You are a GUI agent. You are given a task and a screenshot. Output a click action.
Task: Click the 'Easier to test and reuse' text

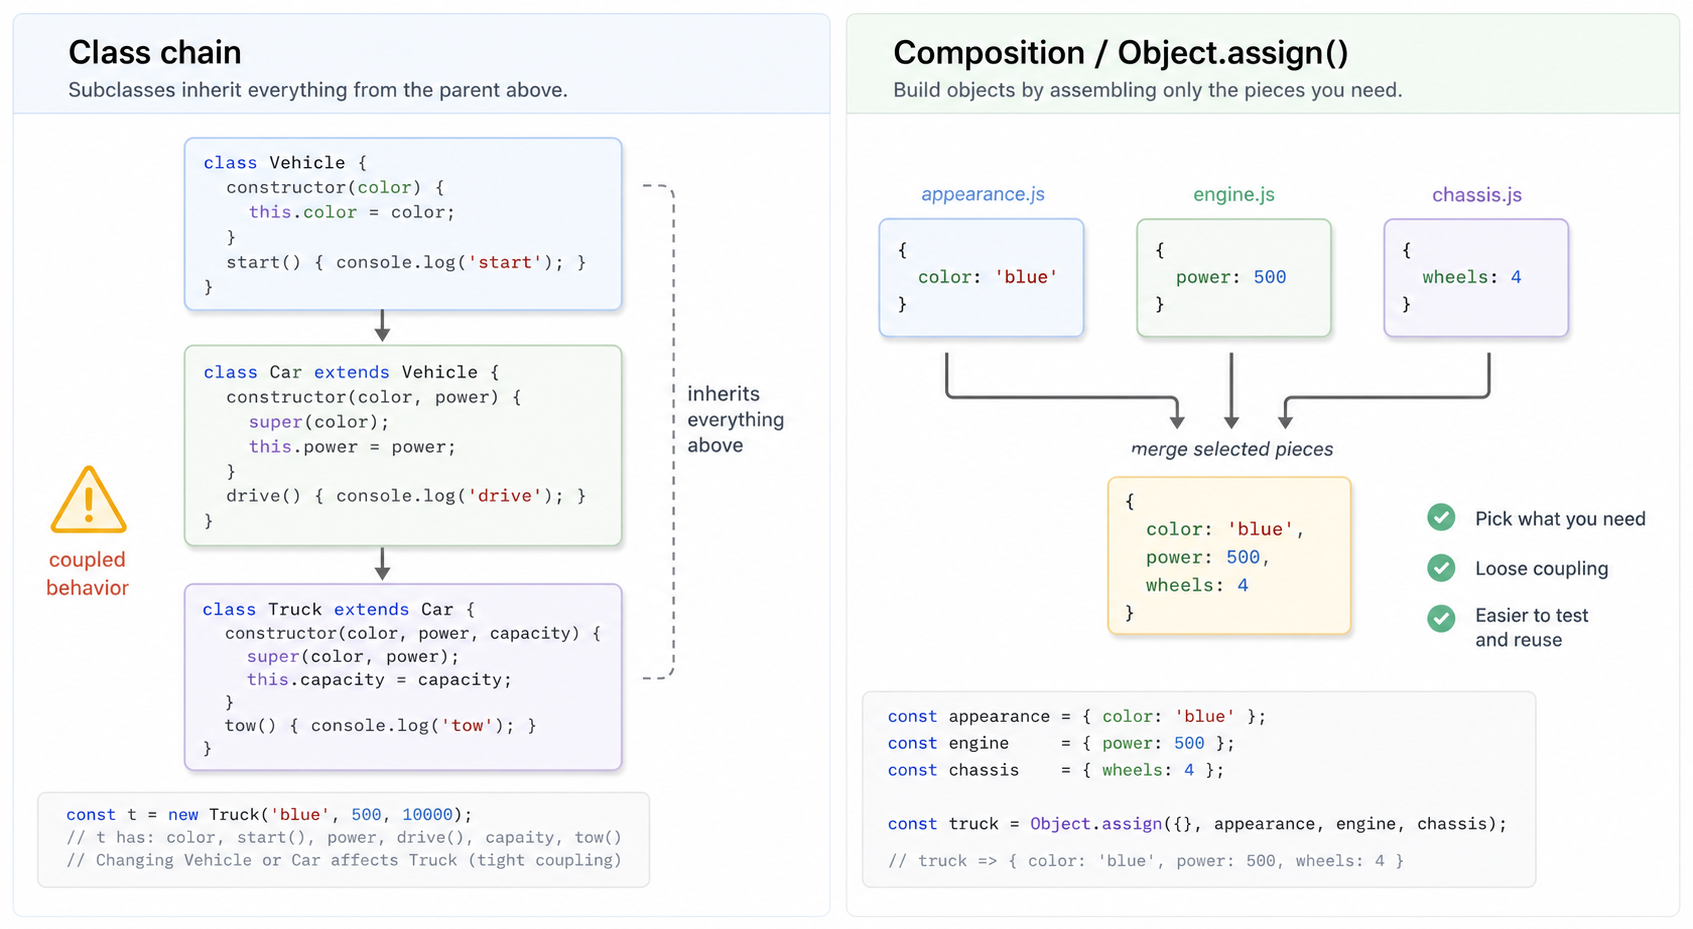point(1531,627)
